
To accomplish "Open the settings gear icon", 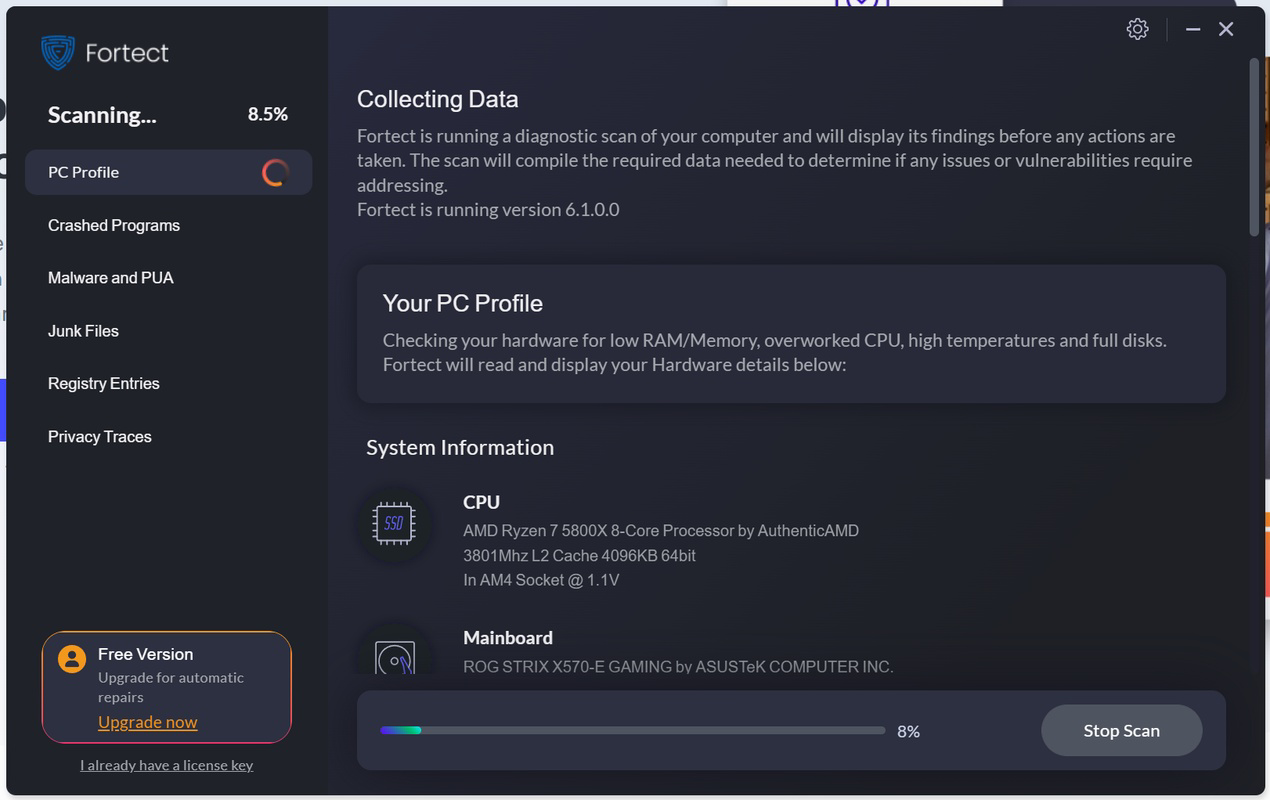I will pyautogui.click(x=1137, y=29).
